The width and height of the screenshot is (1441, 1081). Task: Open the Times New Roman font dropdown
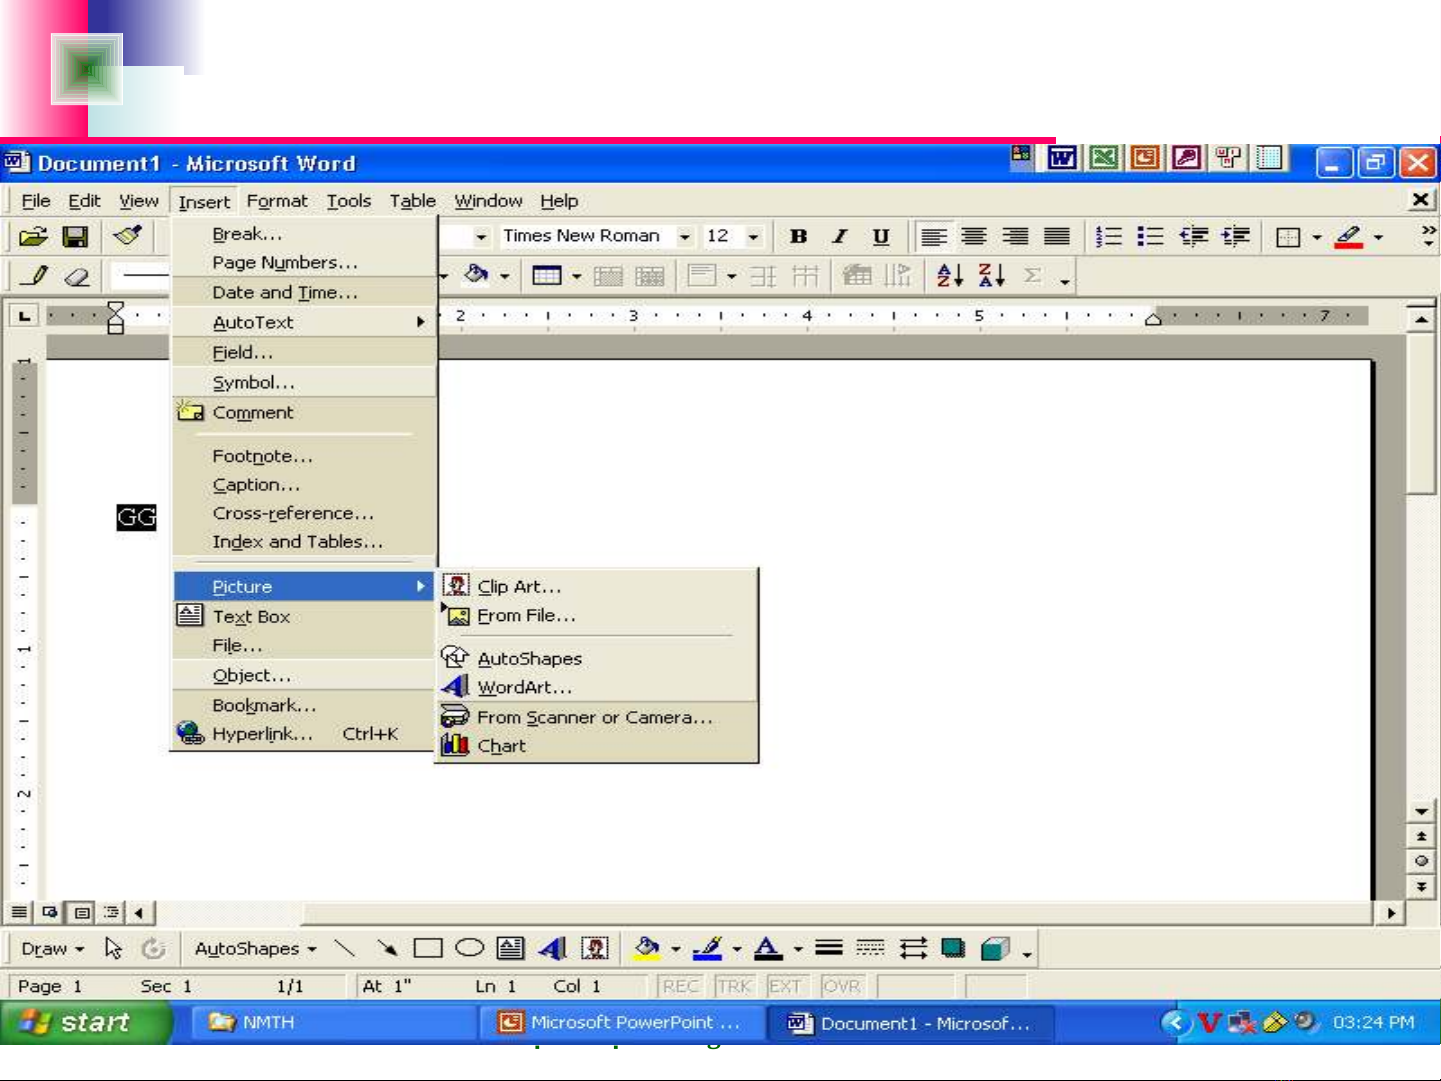point(685,237)
